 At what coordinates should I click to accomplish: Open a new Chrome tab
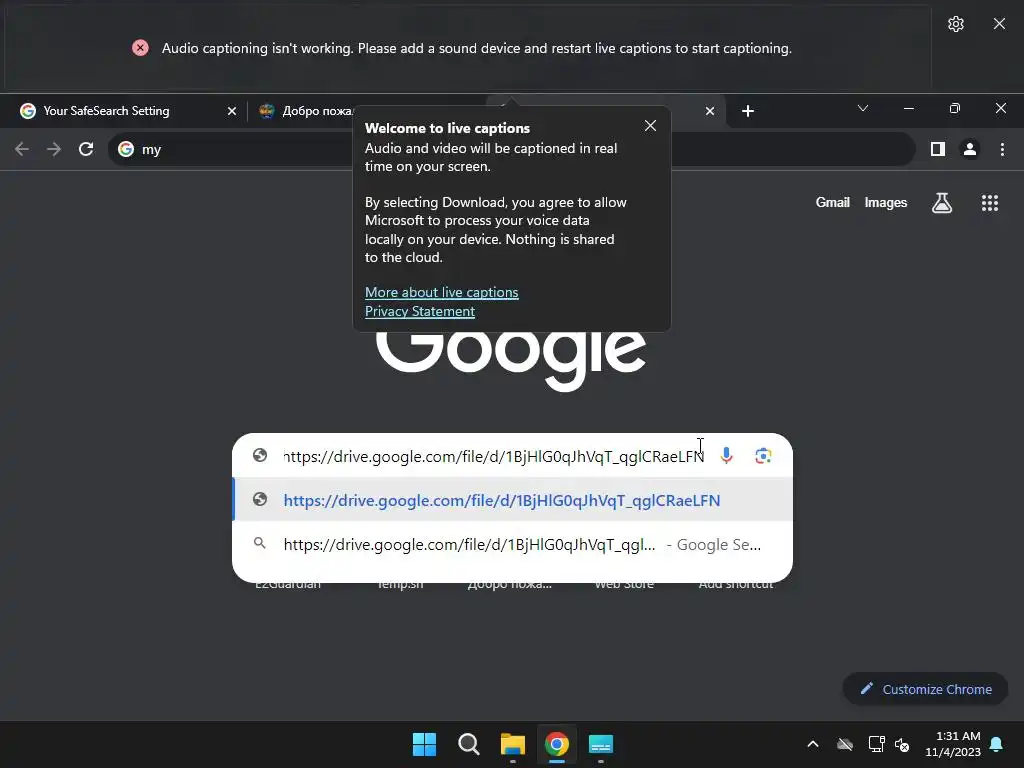748,111
